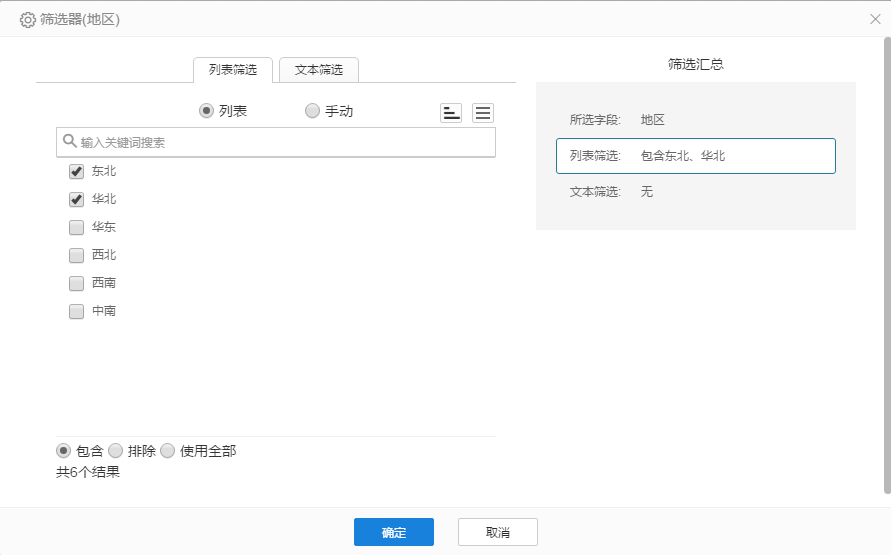Viewport: 891px width, 555px height.
Task: Open the 文本筛选 tab
Action: pyautogui.click(x=318, y=70)
